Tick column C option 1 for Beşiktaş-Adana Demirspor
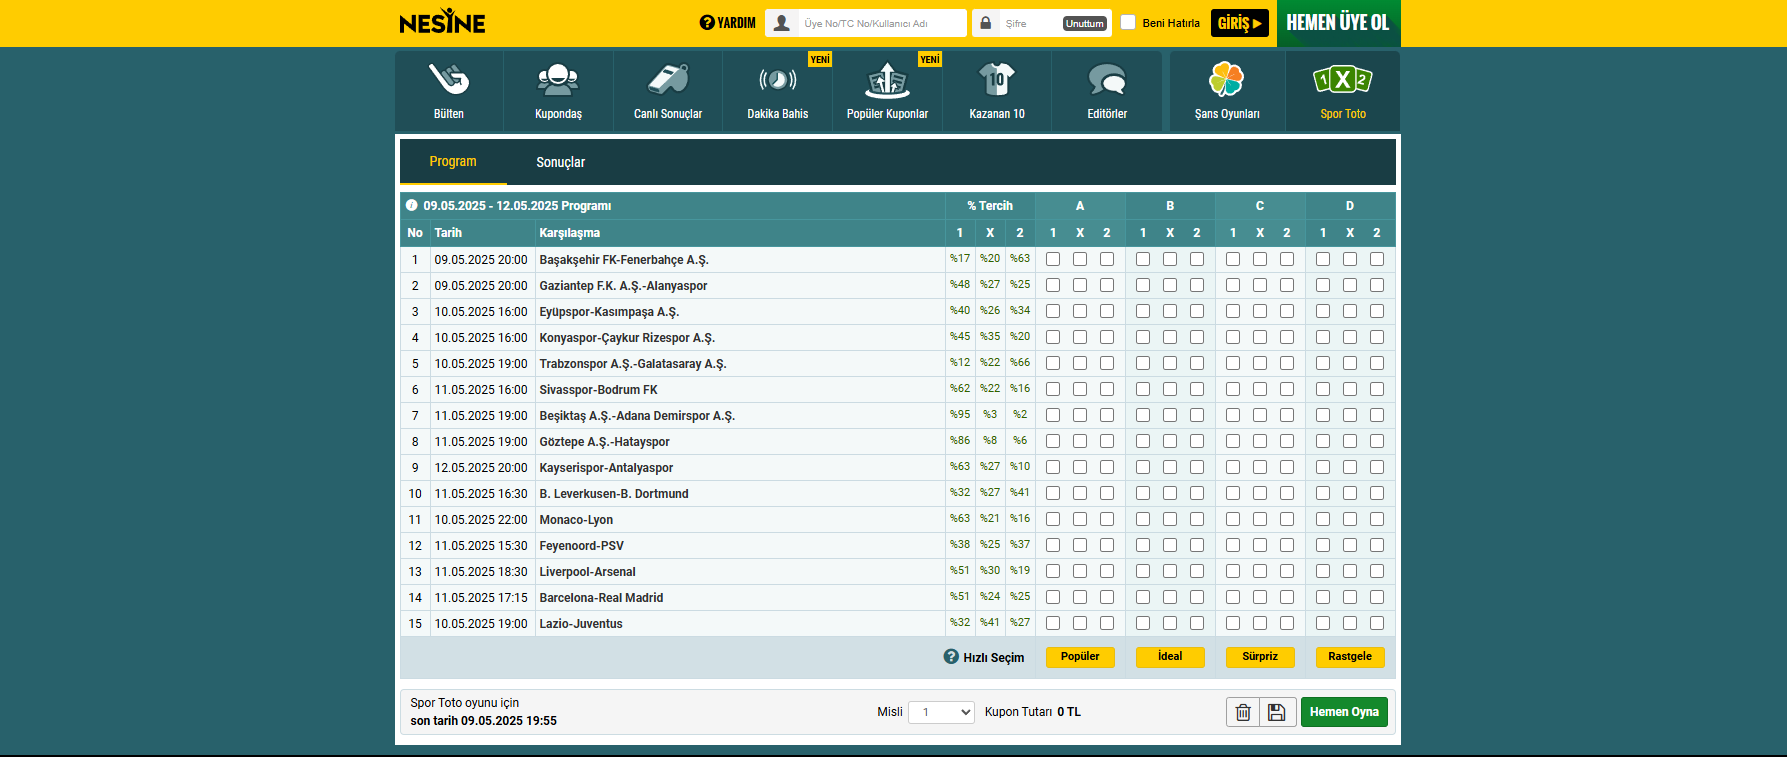The image size is (1787, 757). (1233, 415)
